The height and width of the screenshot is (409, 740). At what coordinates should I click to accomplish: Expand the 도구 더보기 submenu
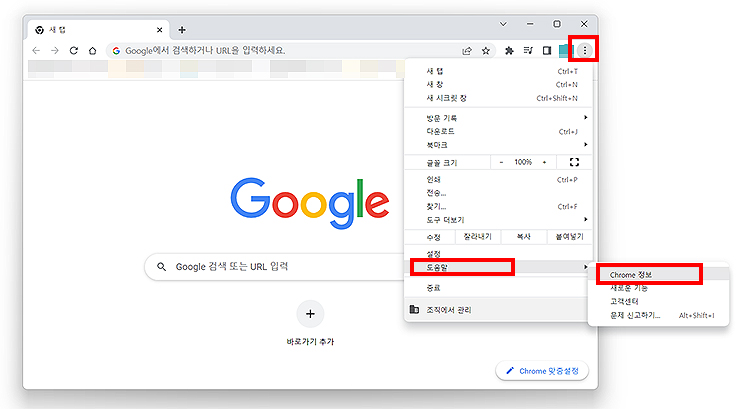(498, 220)
